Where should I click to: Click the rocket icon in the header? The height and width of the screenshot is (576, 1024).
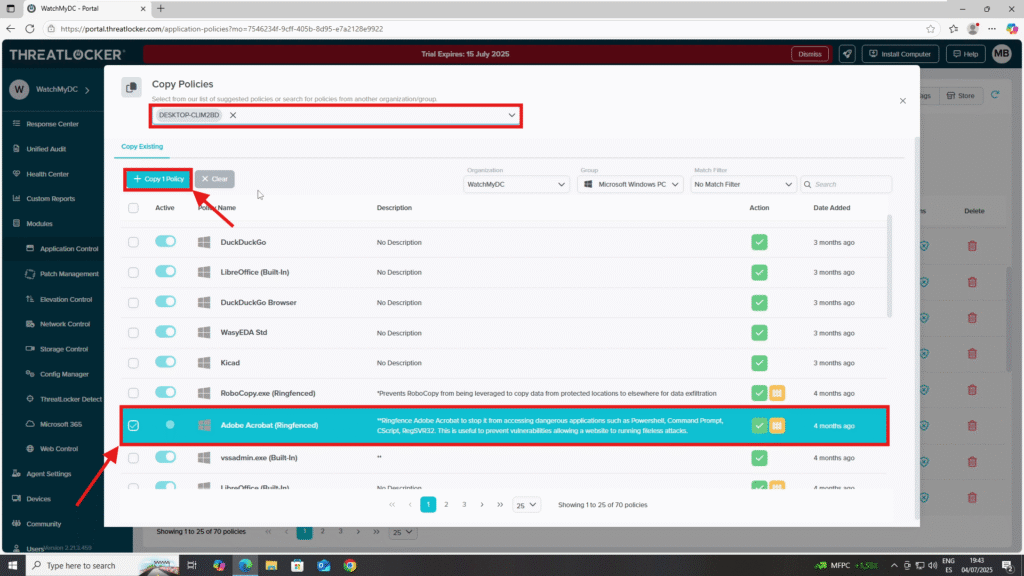847,54
